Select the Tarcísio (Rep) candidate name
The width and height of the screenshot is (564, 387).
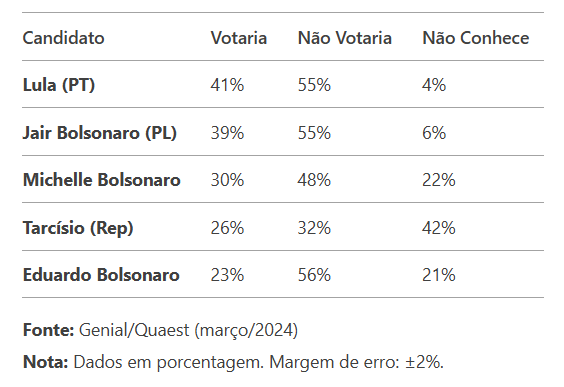[x=78, y=228]
